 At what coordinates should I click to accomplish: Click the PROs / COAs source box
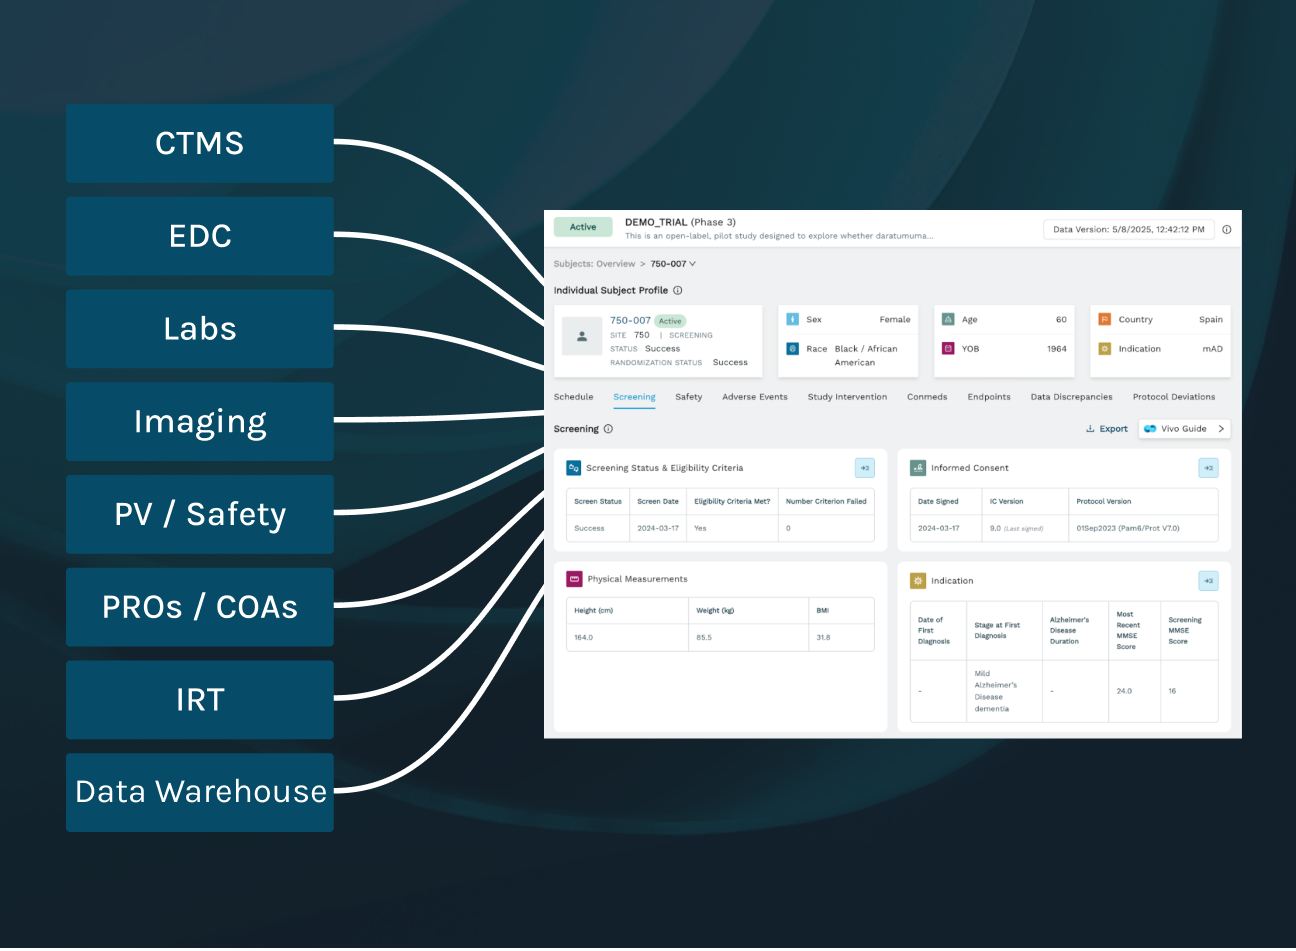[x=200, y=607]
